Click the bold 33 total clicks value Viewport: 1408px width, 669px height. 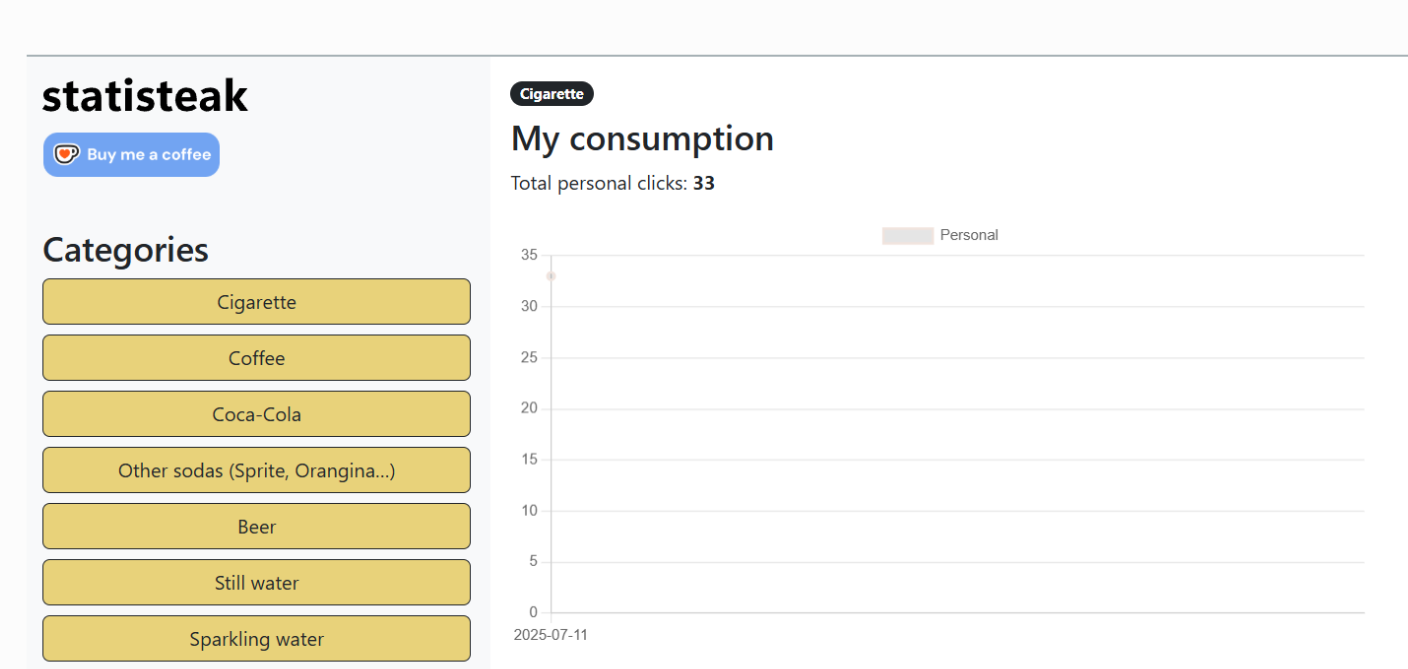[704, 183]
